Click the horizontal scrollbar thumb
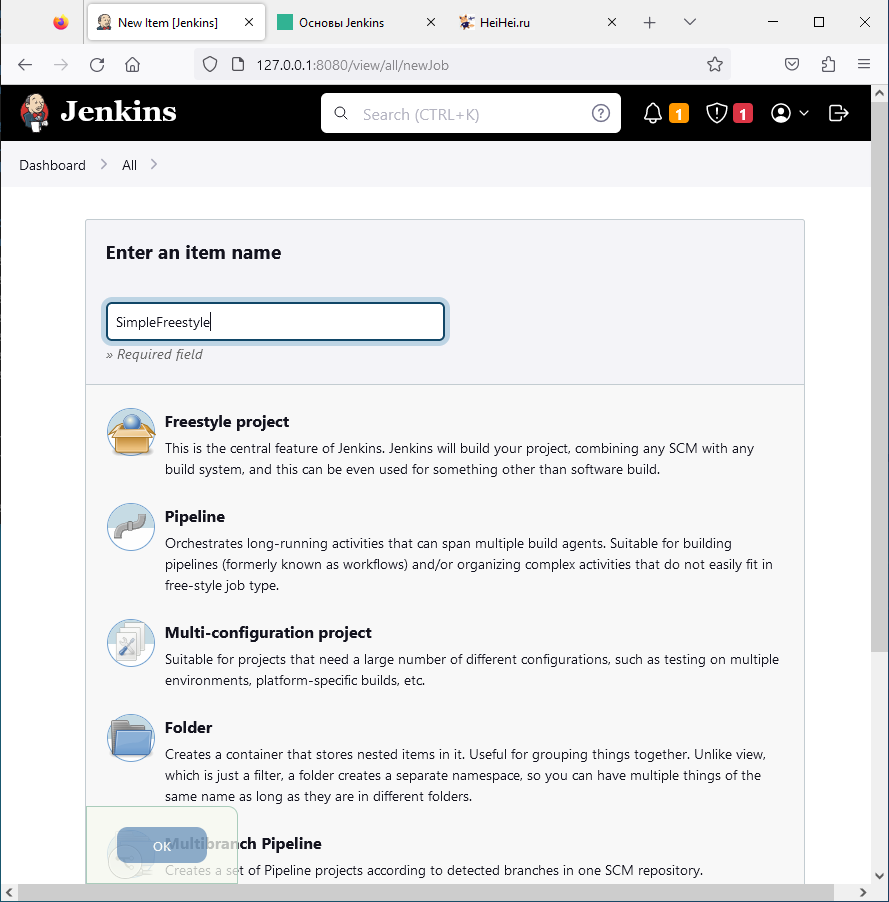 [426, 892]
